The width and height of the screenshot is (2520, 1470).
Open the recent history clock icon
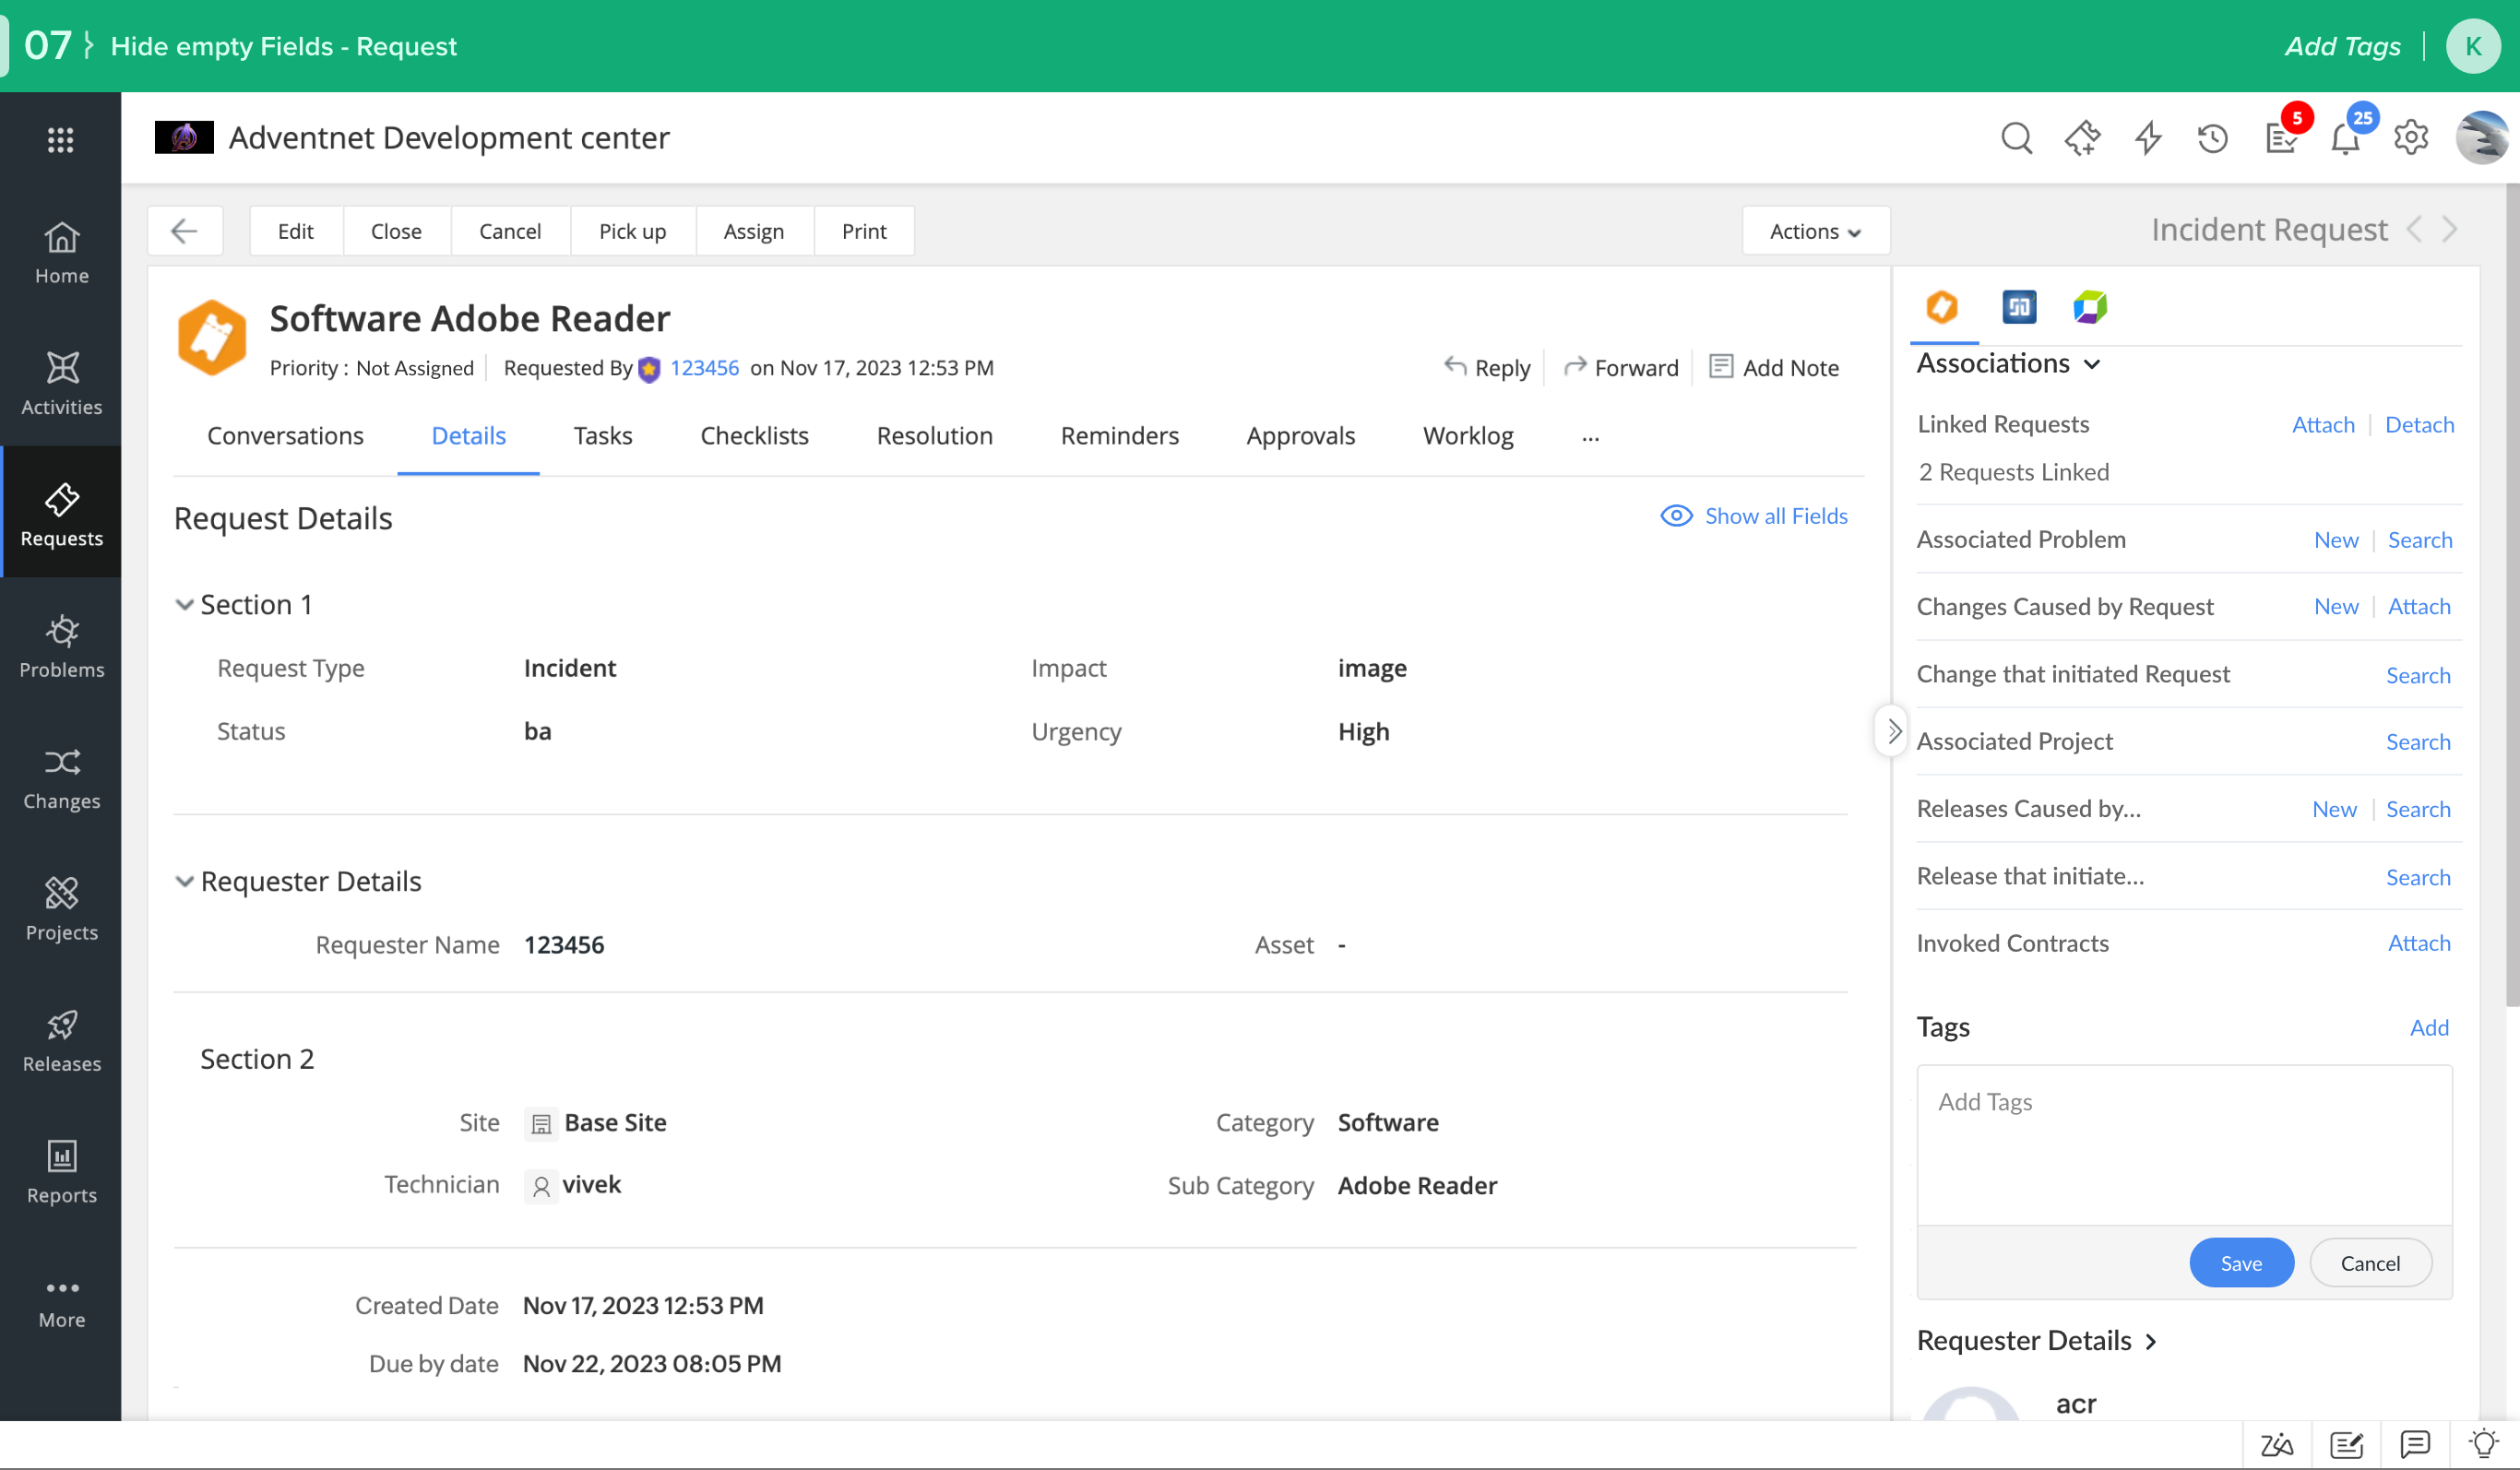[2213, 137]
